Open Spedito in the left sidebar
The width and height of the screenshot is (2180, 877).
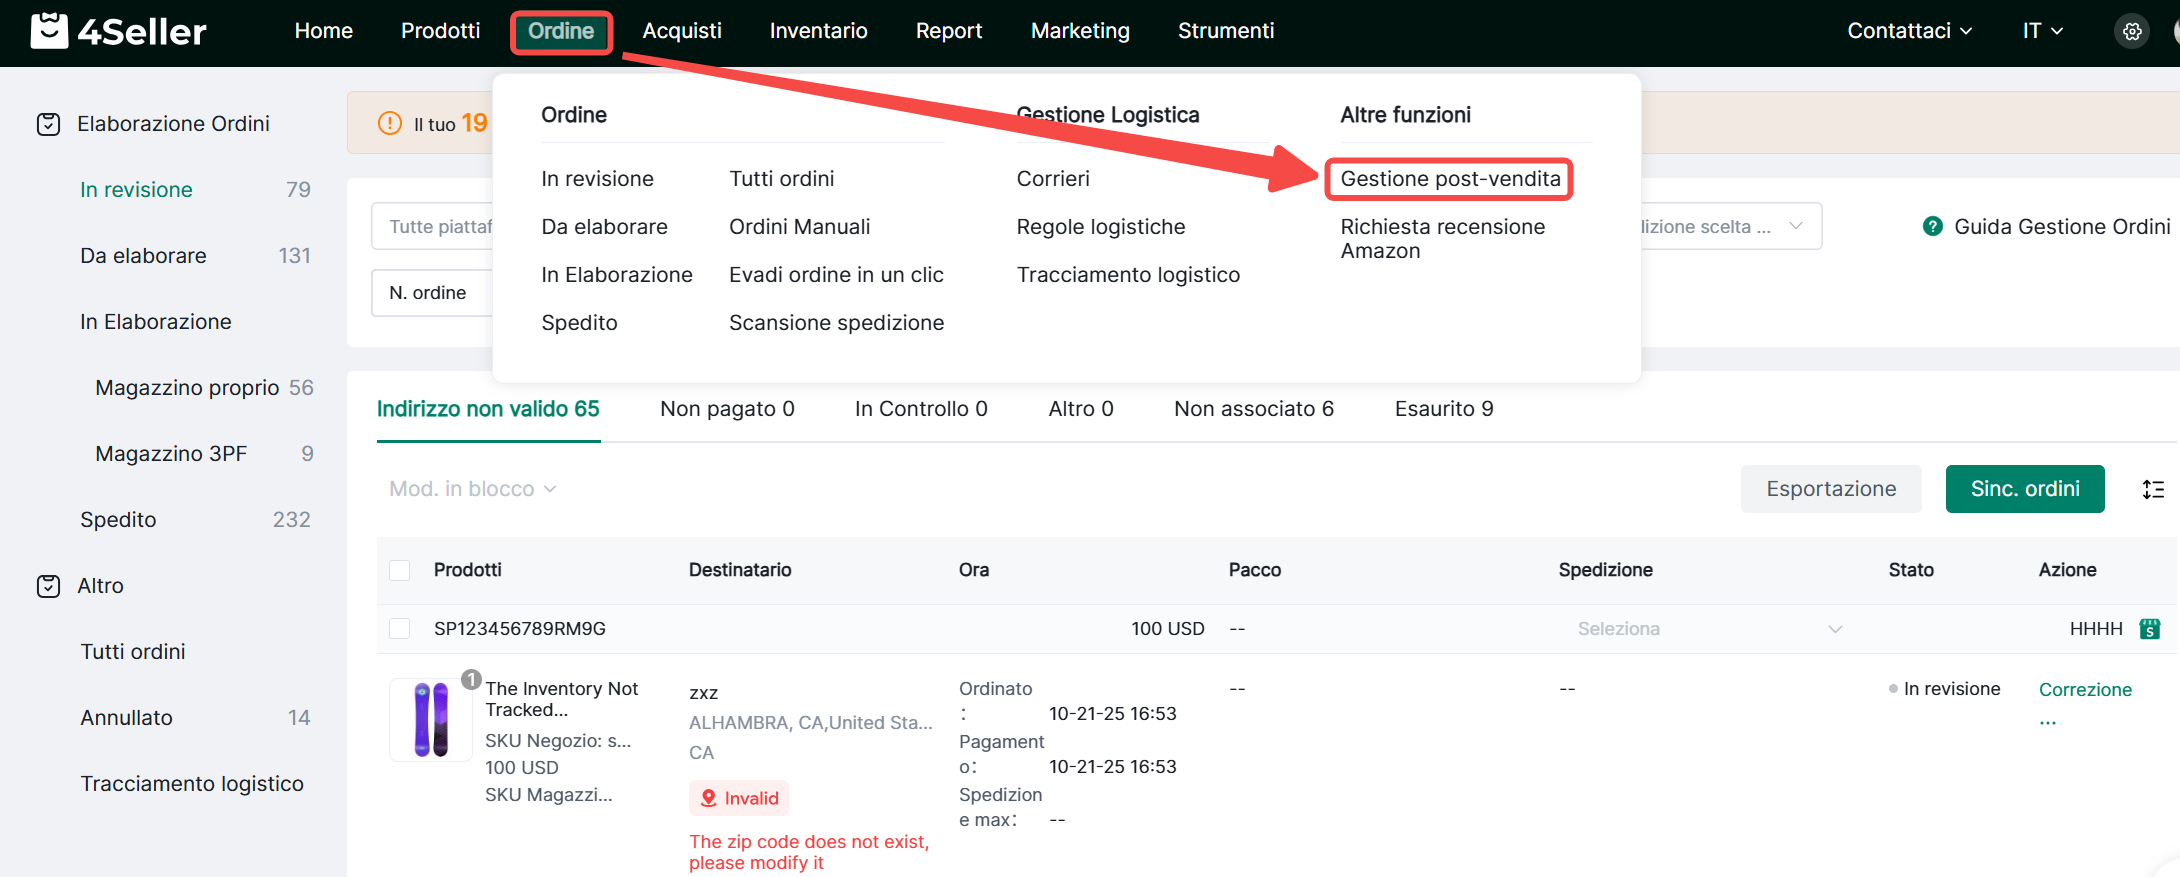tap(119, 520)
